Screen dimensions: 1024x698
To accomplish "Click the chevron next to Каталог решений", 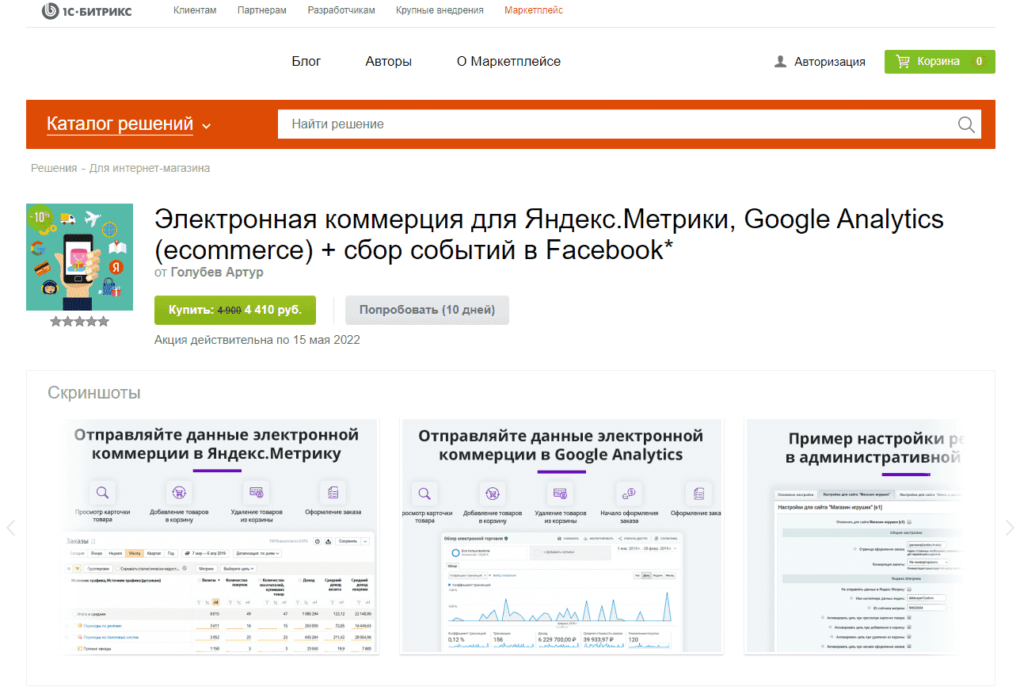I will [x=206, y=126].
